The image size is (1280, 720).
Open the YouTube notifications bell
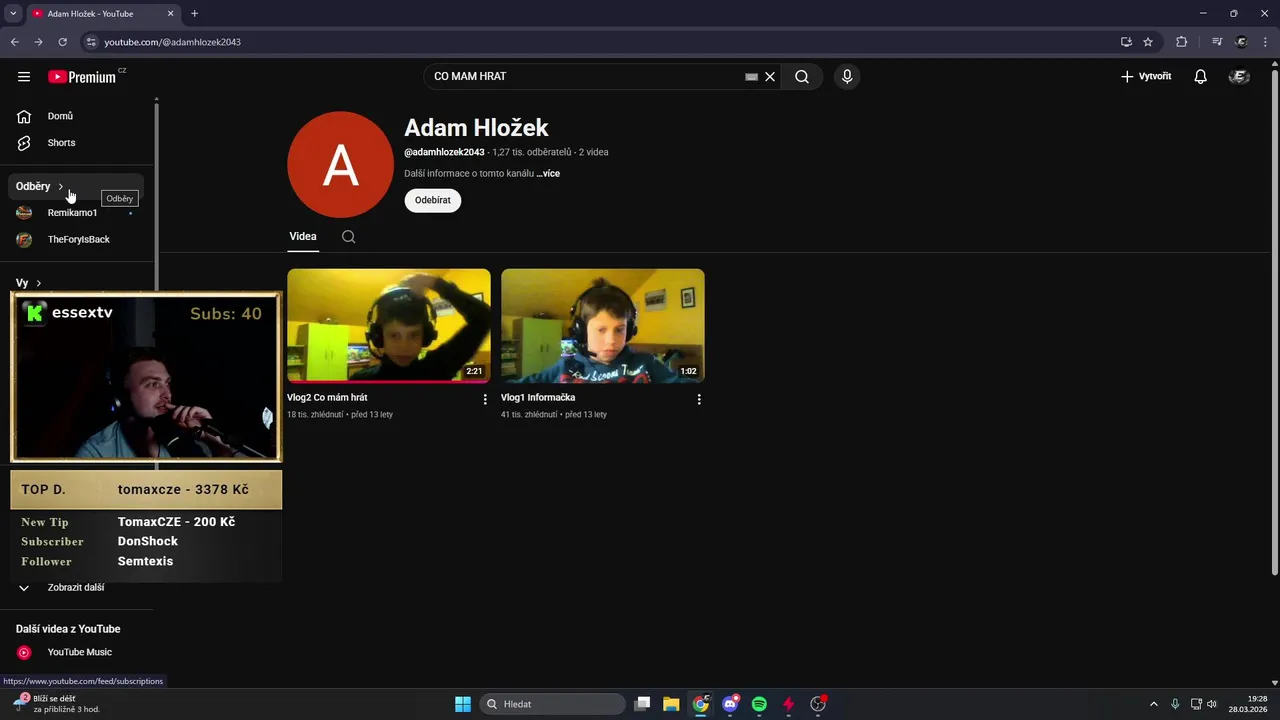pyautogui.click(x=1201, y=77)
